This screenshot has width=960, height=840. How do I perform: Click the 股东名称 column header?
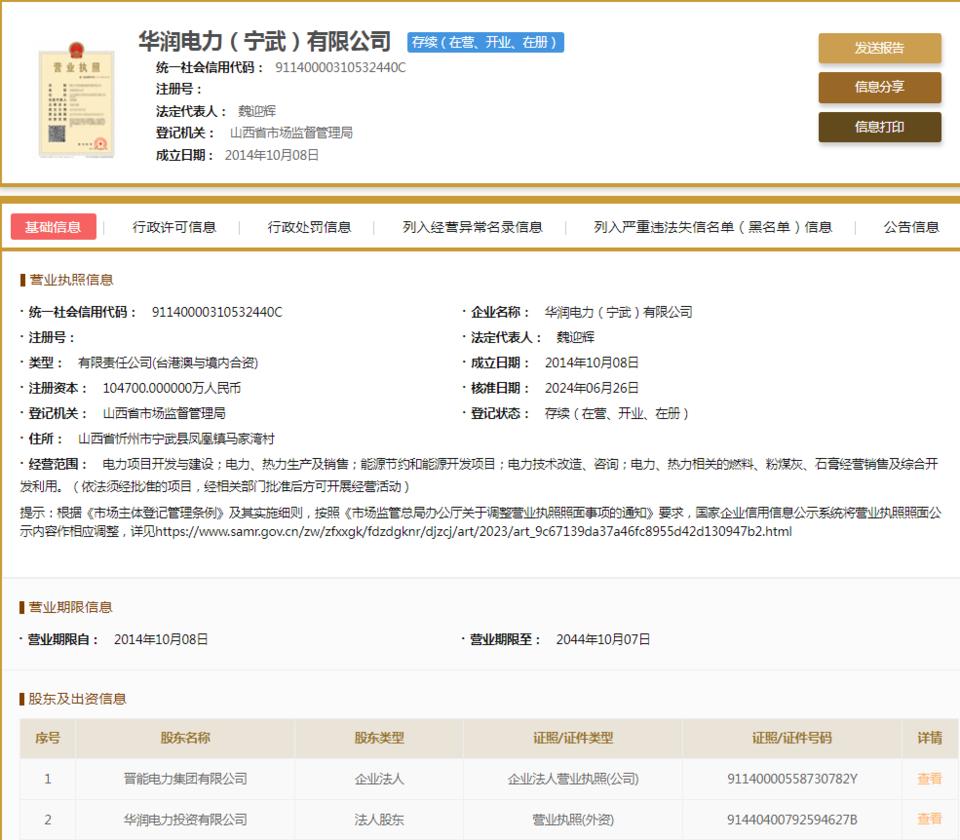[x=183, y=738]
